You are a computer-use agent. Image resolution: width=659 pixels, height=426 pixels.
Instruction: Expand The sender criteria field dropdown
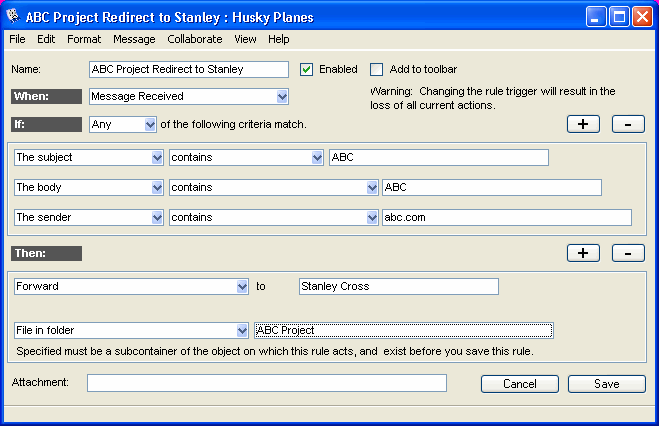coord(156,217)
